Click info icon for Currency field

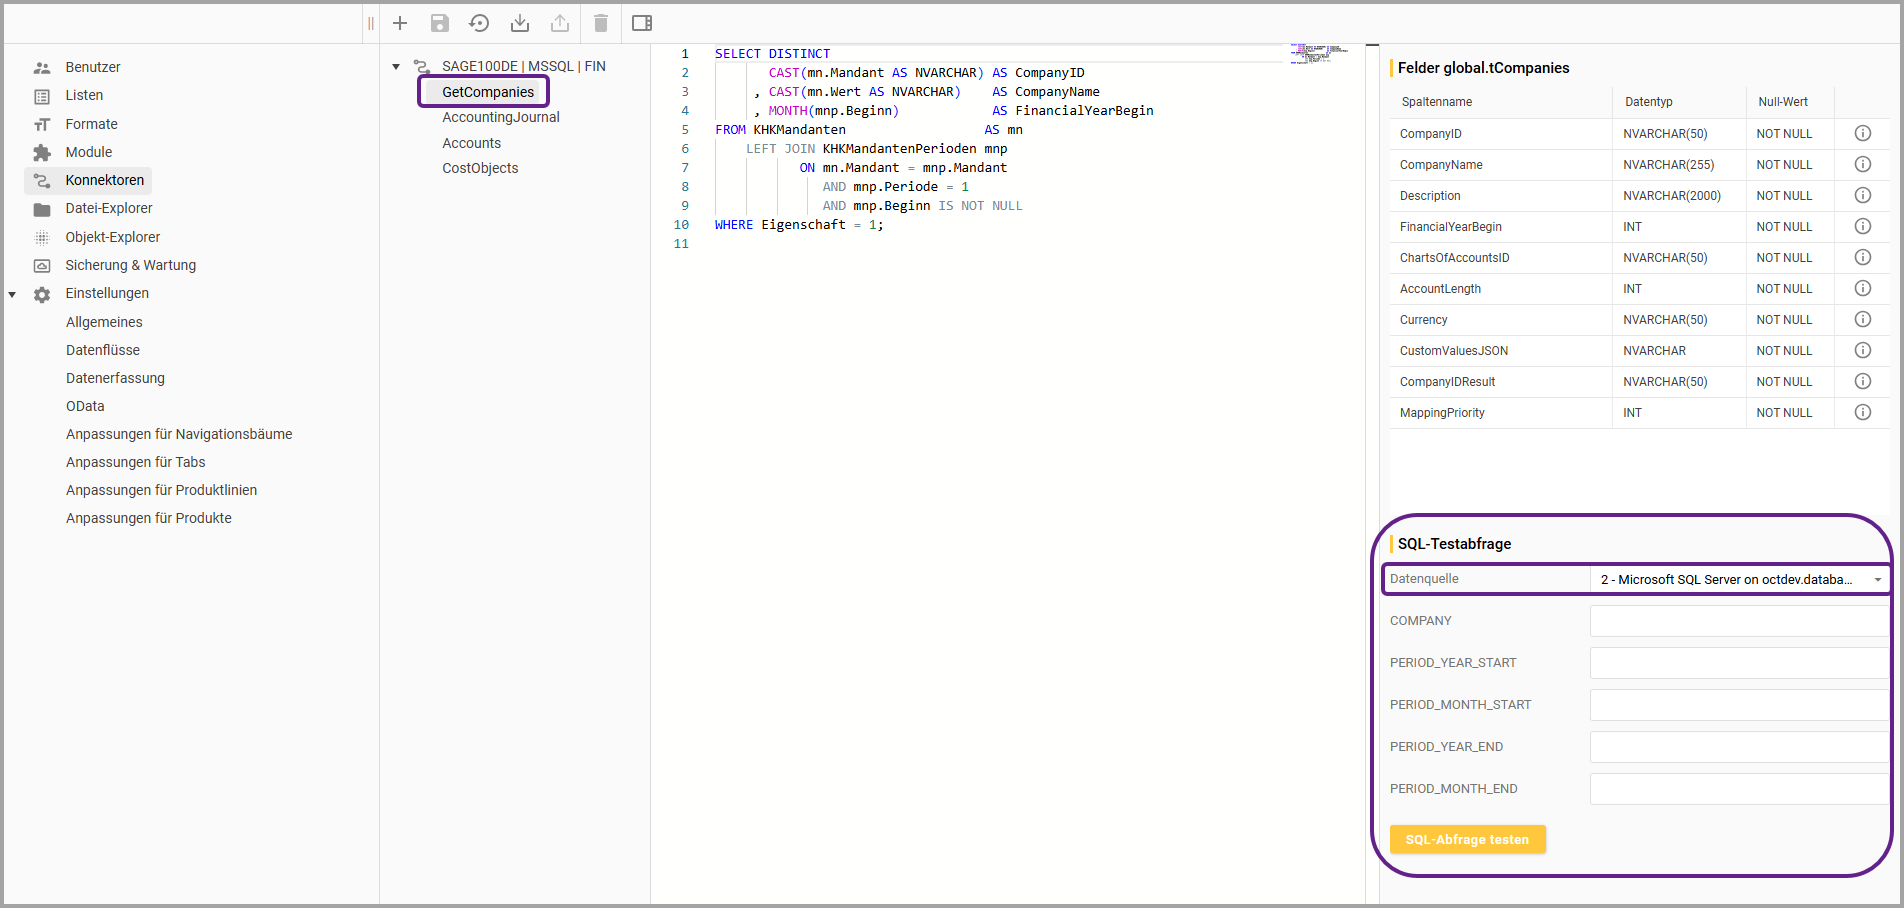click(1862, 320)
